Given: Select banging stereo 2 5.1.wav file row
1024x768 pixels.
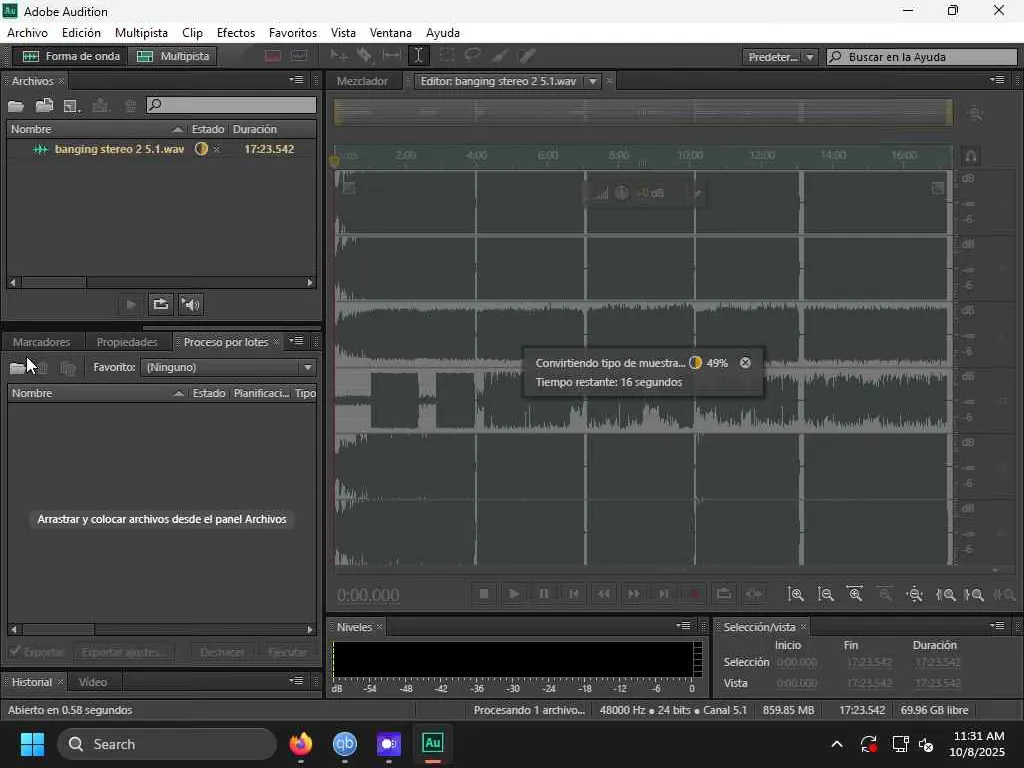Looking at the screenshot, I should (x=161, y=149).
